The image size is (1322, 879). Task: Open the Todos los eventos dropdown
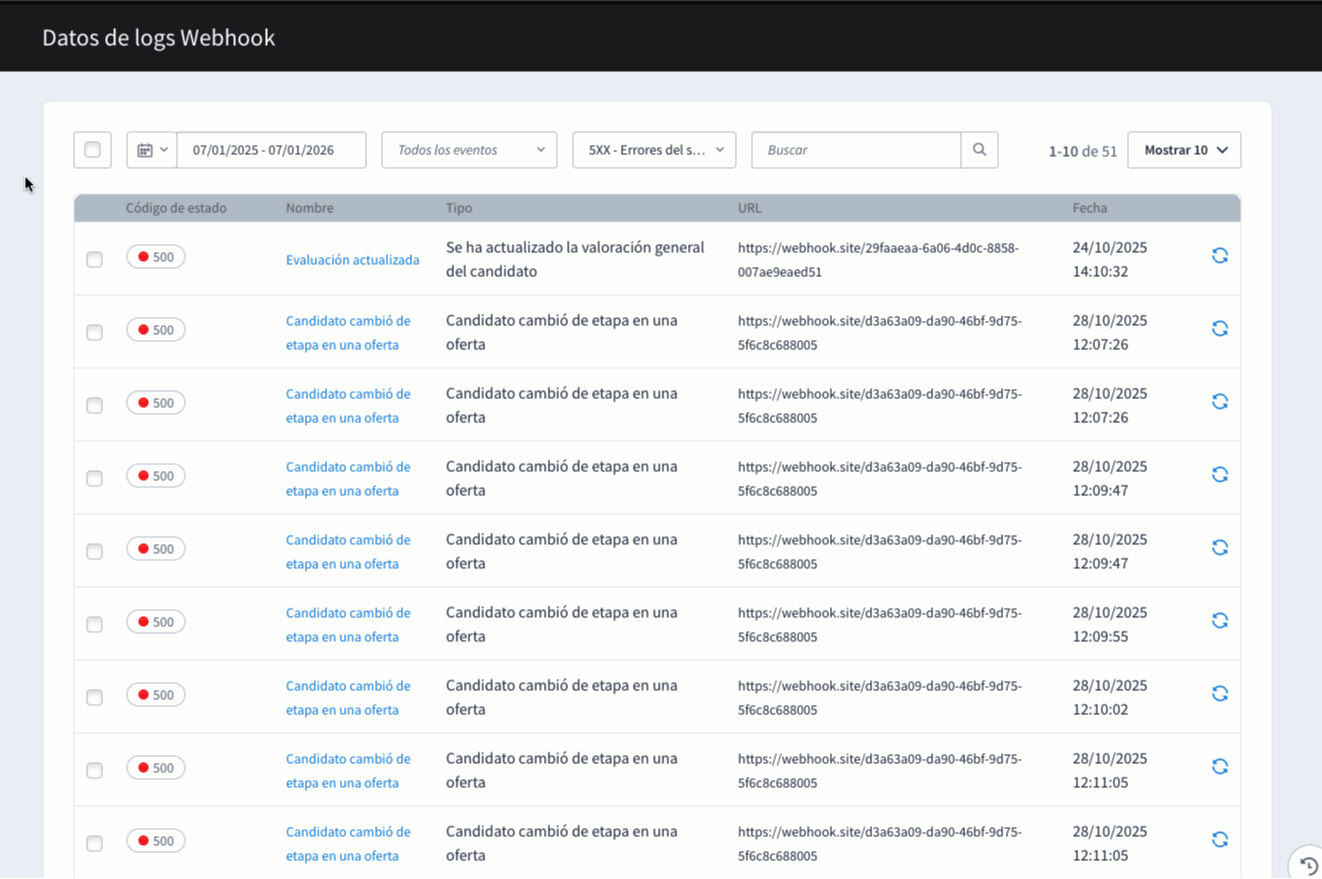(469, 149)
